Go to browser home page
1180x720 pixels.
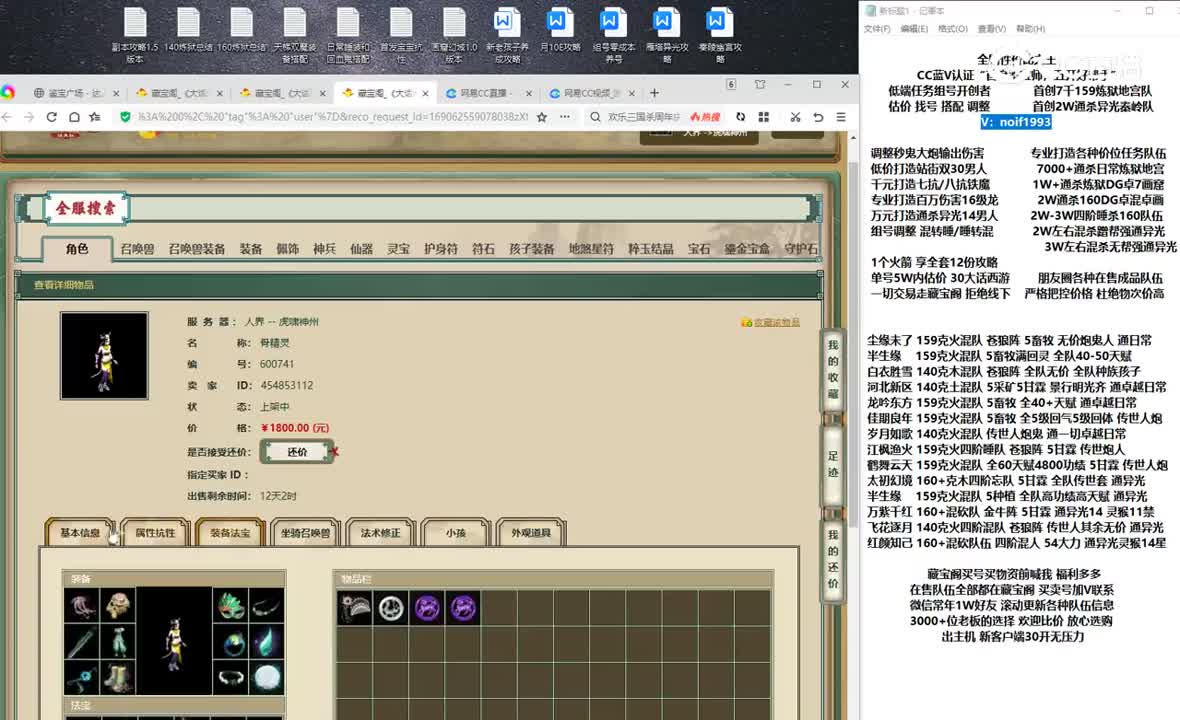(74, 117)
